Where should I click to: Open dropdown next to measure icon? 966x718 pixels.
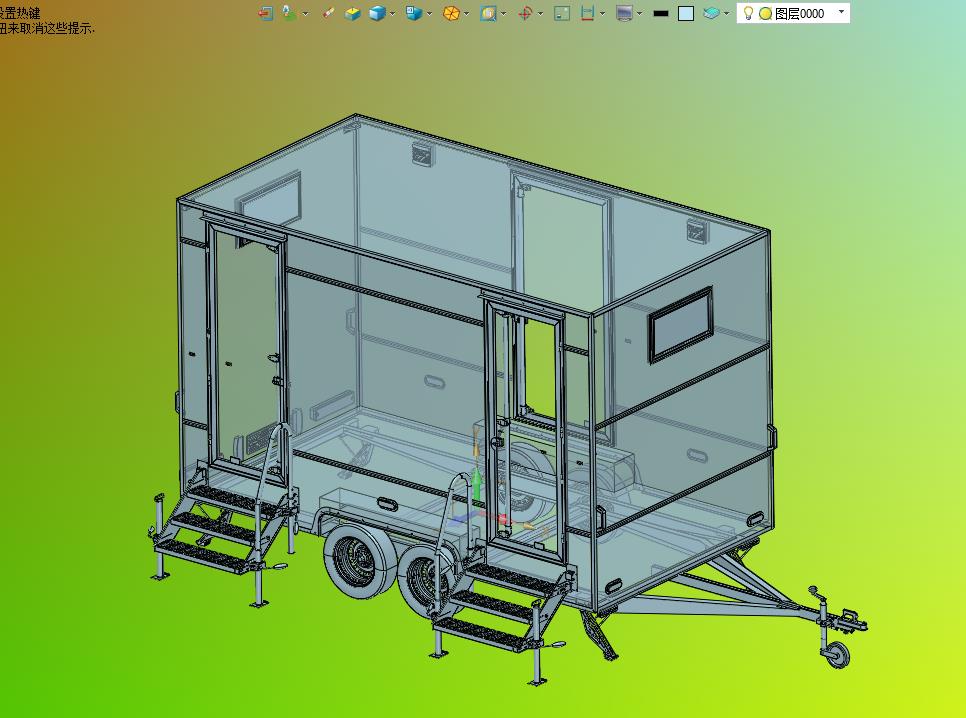602,14
